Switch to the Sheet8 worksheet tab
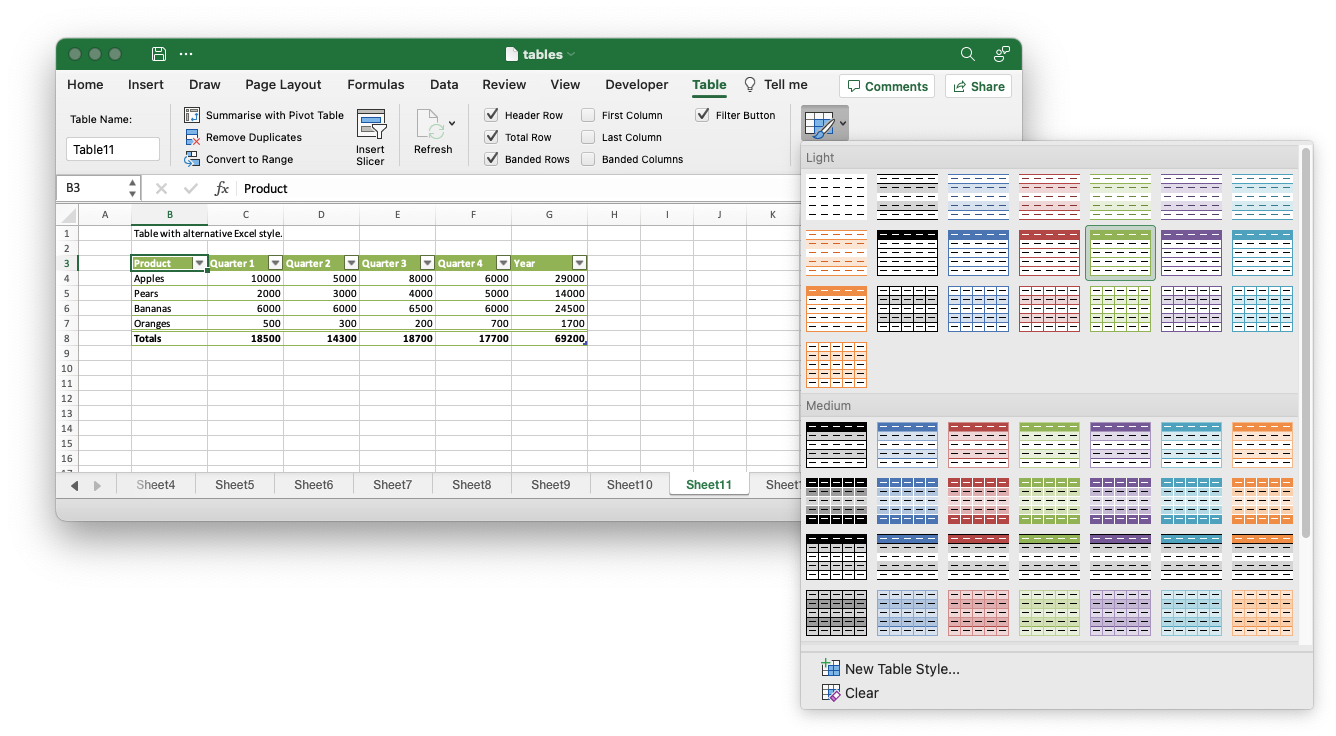This screenshot has height=736, width=1336. click(471, 485)
